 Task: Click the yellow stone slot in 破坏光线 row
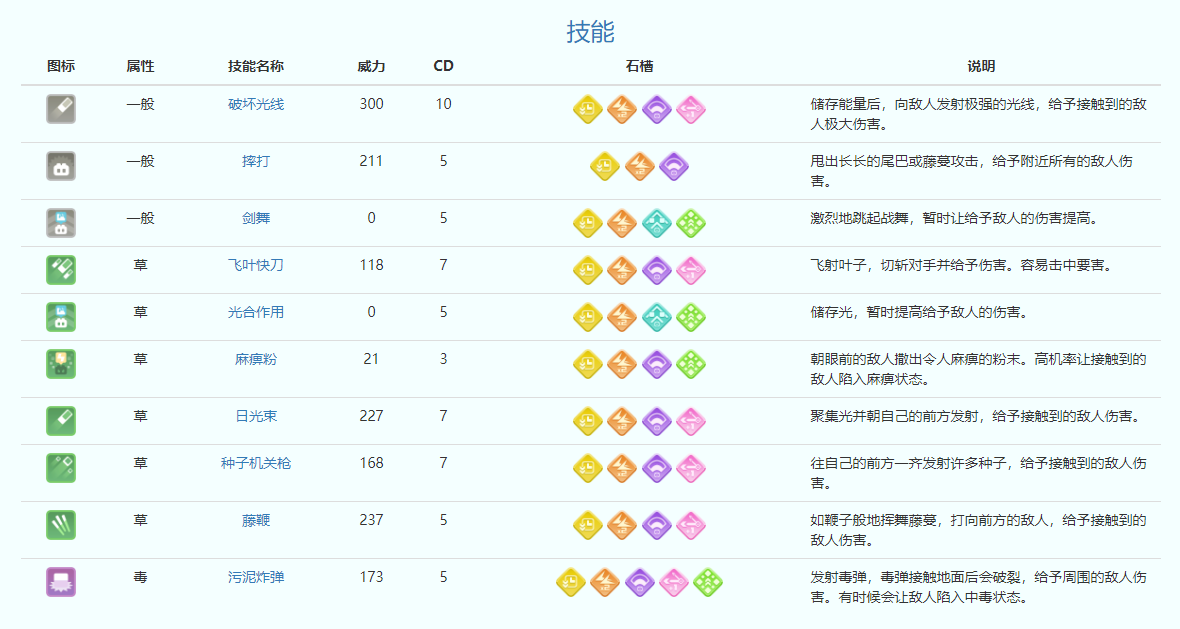[x=587, y=109]
